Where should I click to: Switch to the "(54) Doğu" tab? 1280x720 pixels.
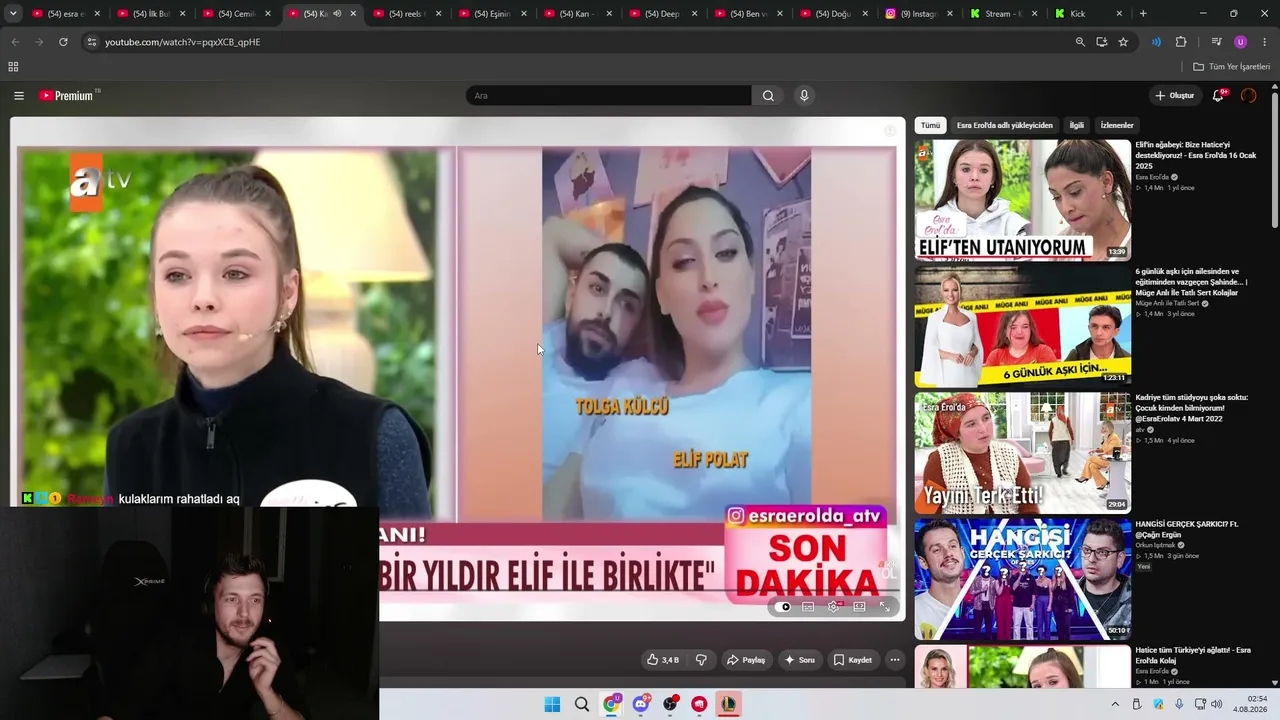(x=834, y=14)
